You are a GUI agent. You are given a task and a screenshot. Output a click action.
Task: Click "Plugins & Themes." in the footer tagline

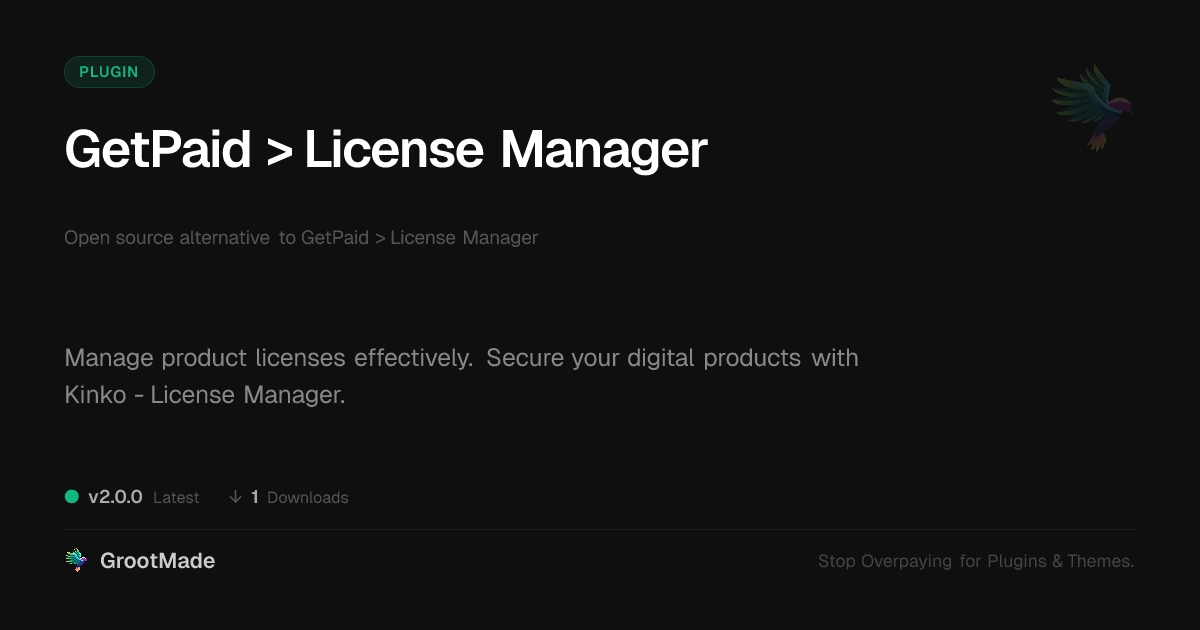pyautogui.click(x=1060, y=562)
